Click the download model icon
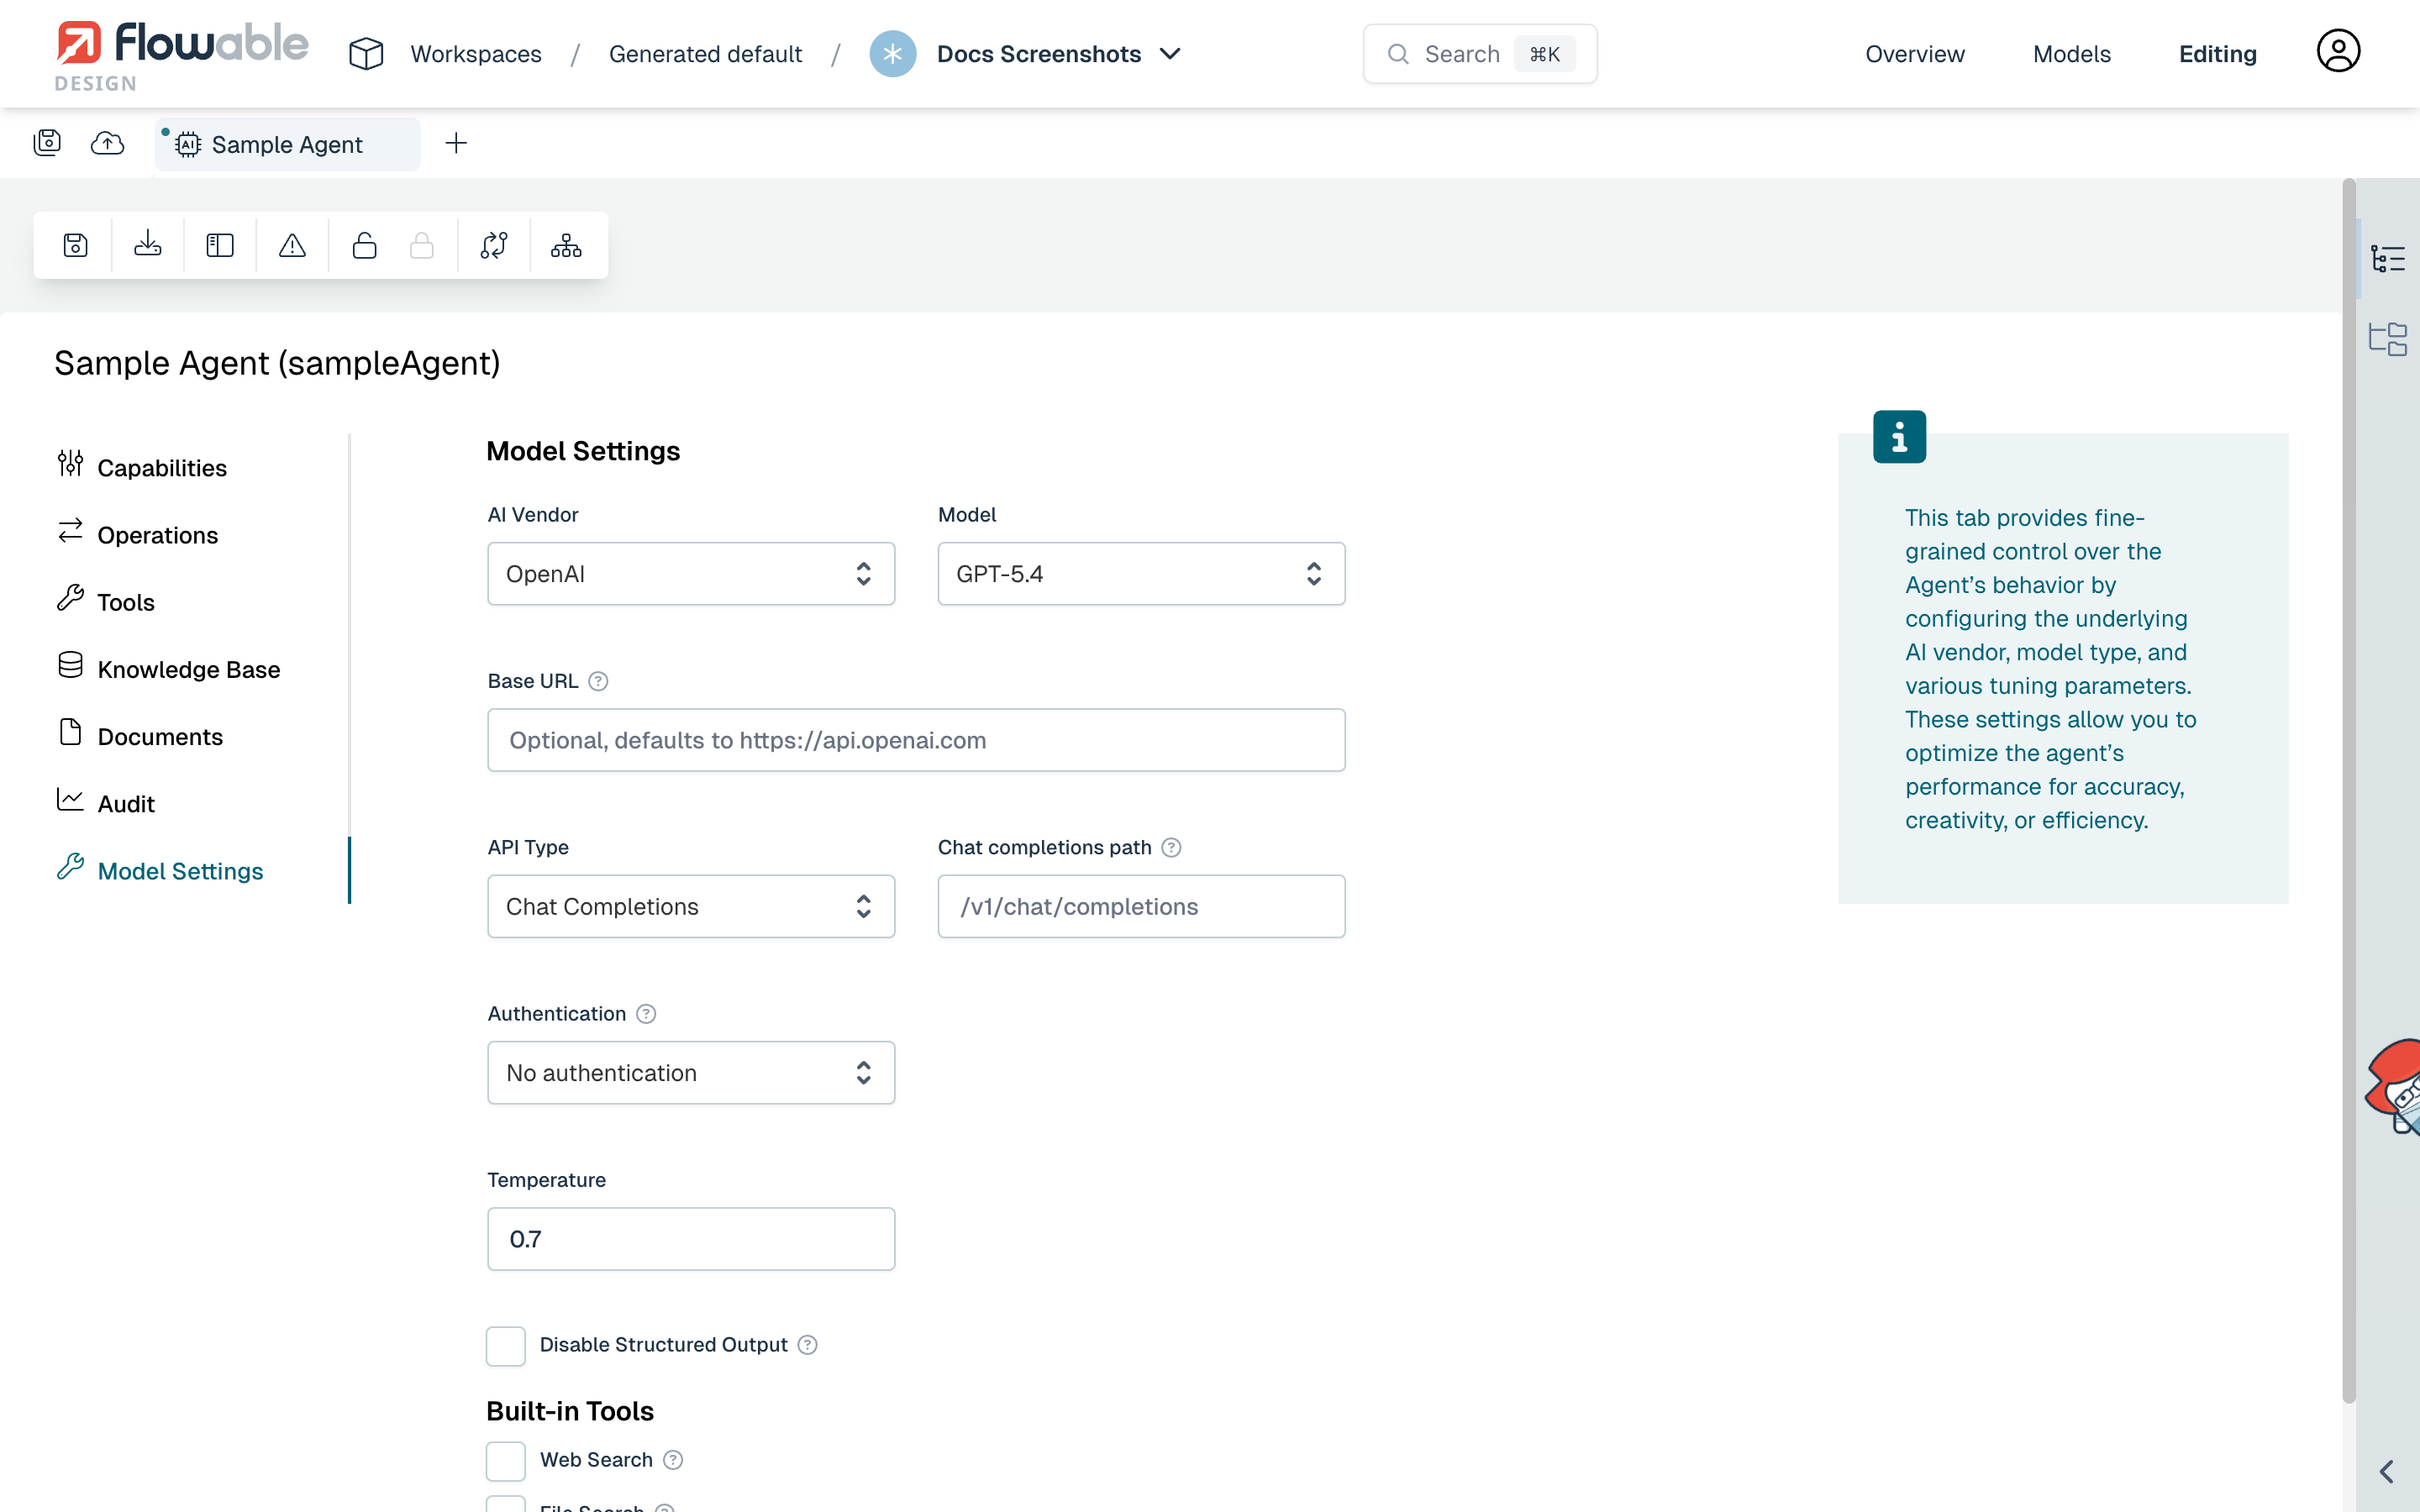Image resolution: width=2420 pixels, height=1512 pixels. coord(148,245)
